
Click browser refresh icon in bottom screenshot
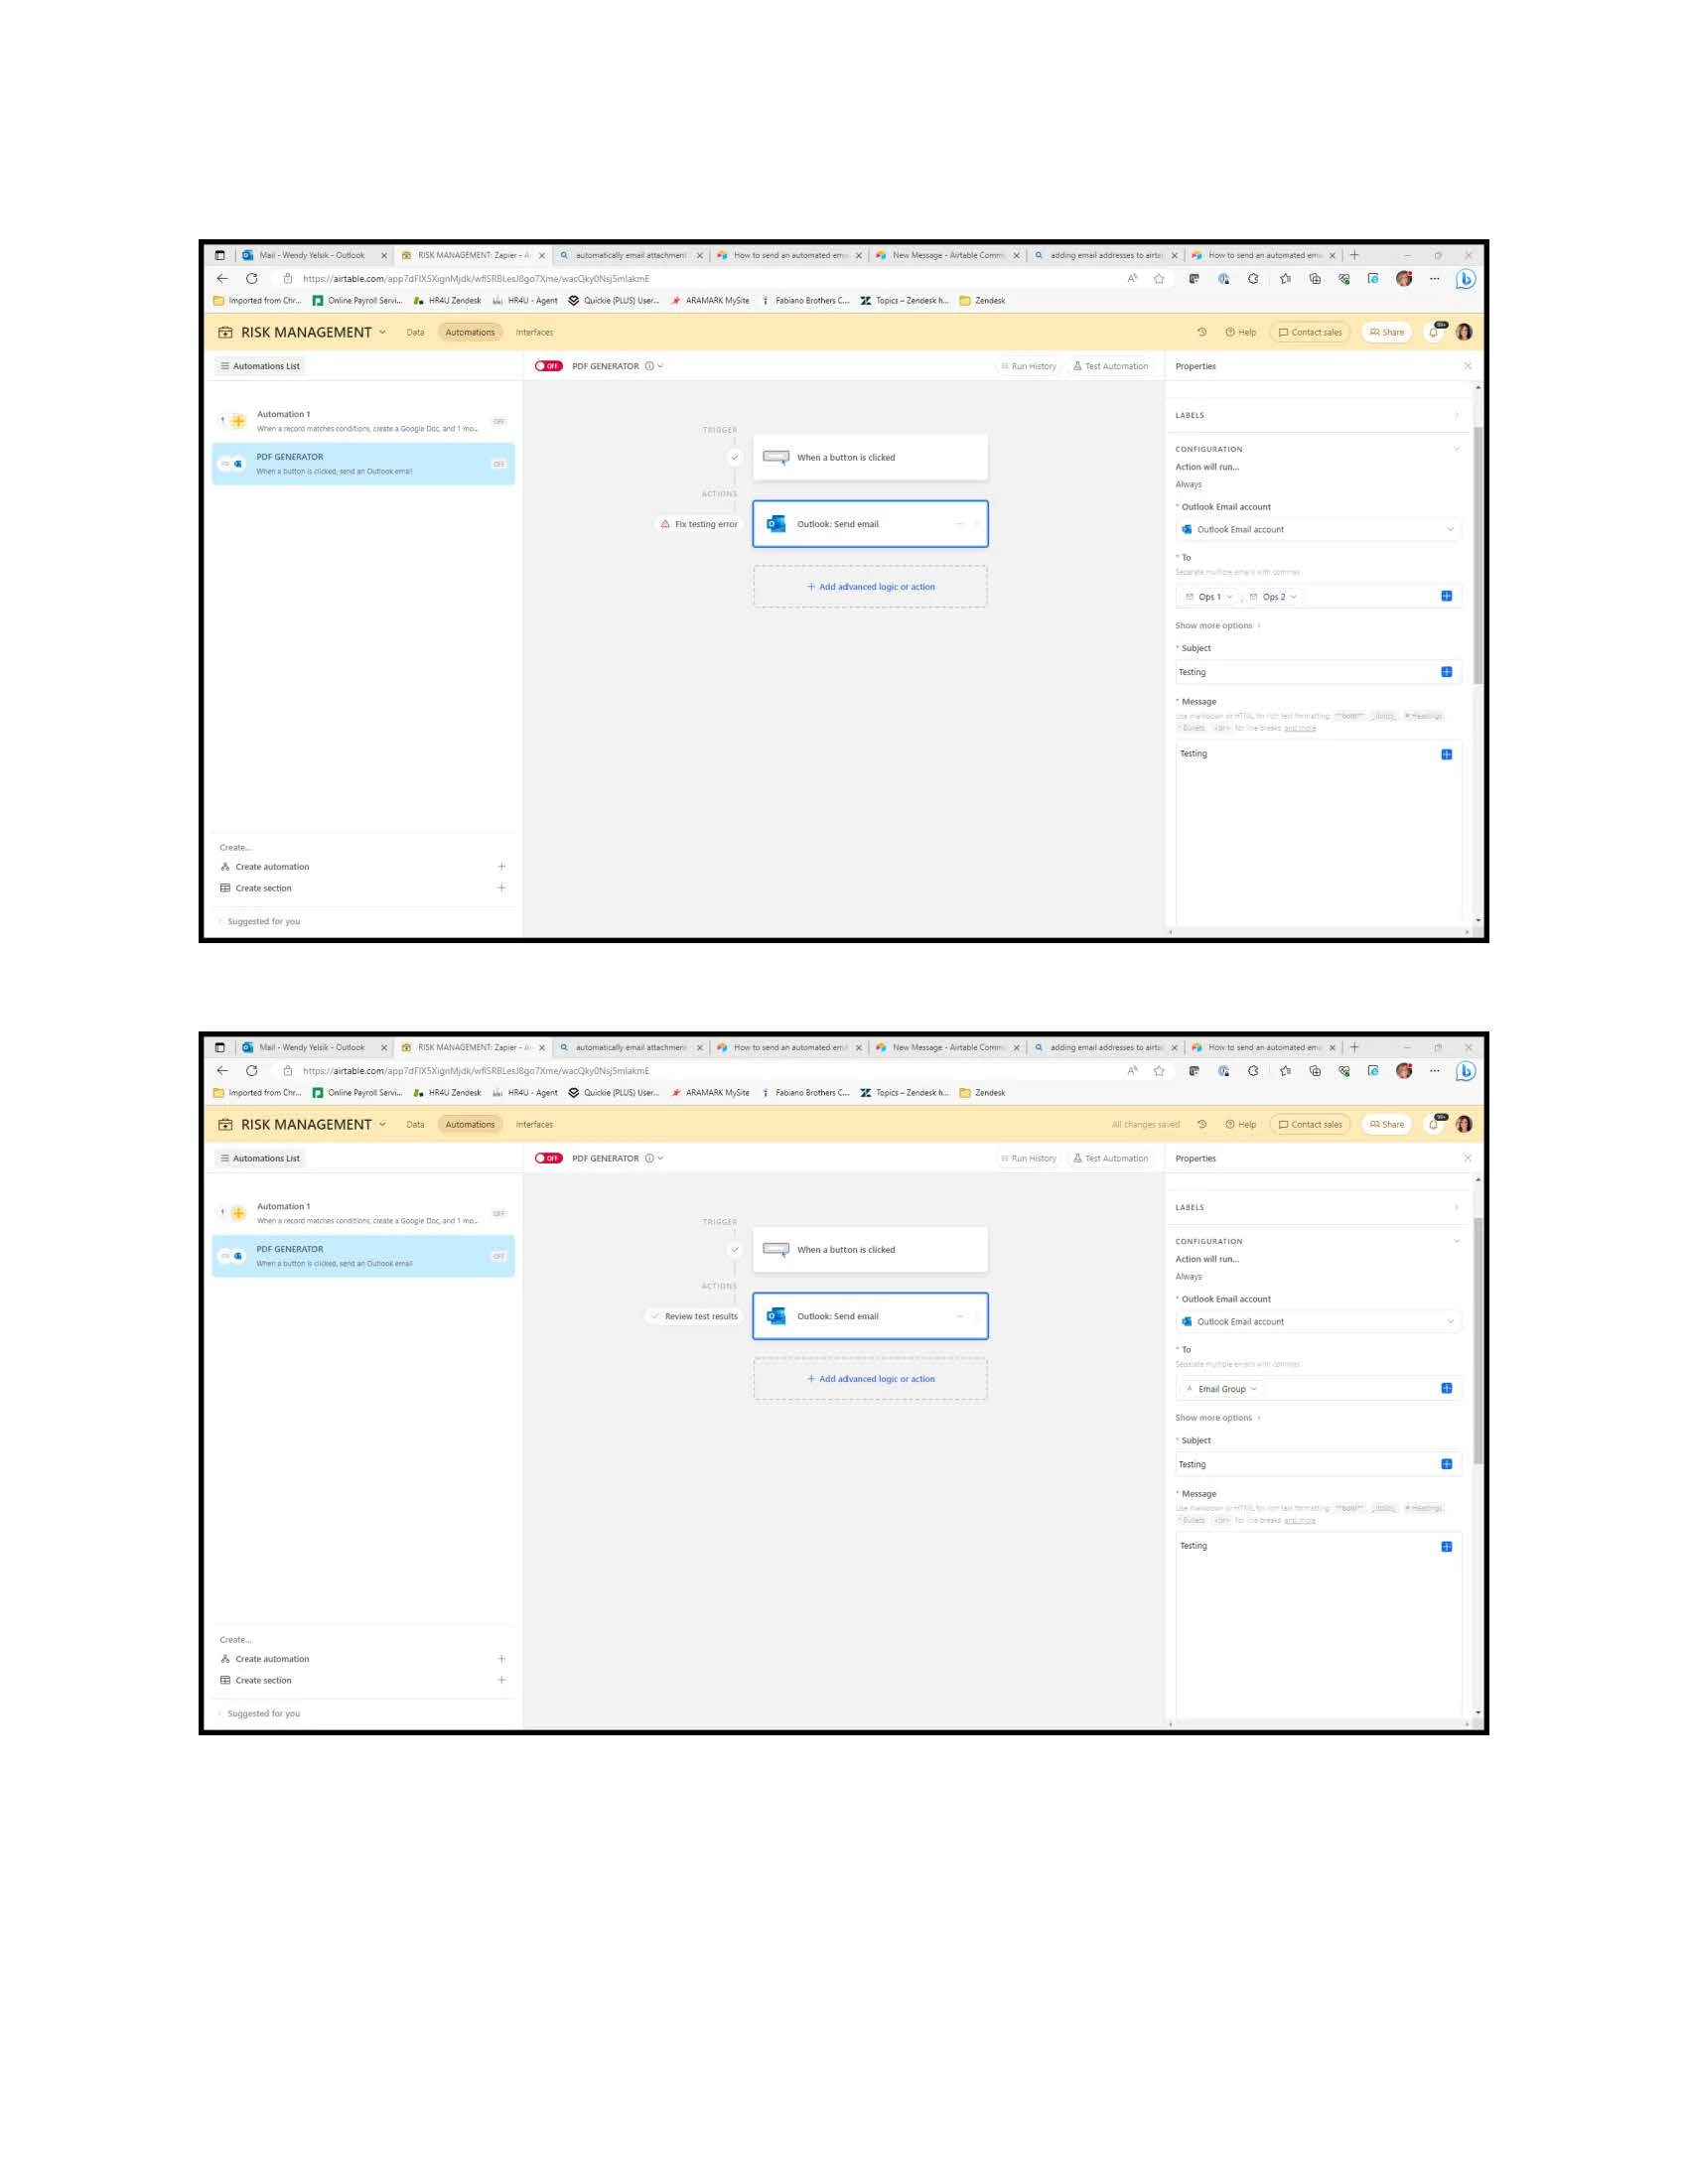tap(252, 1071)
